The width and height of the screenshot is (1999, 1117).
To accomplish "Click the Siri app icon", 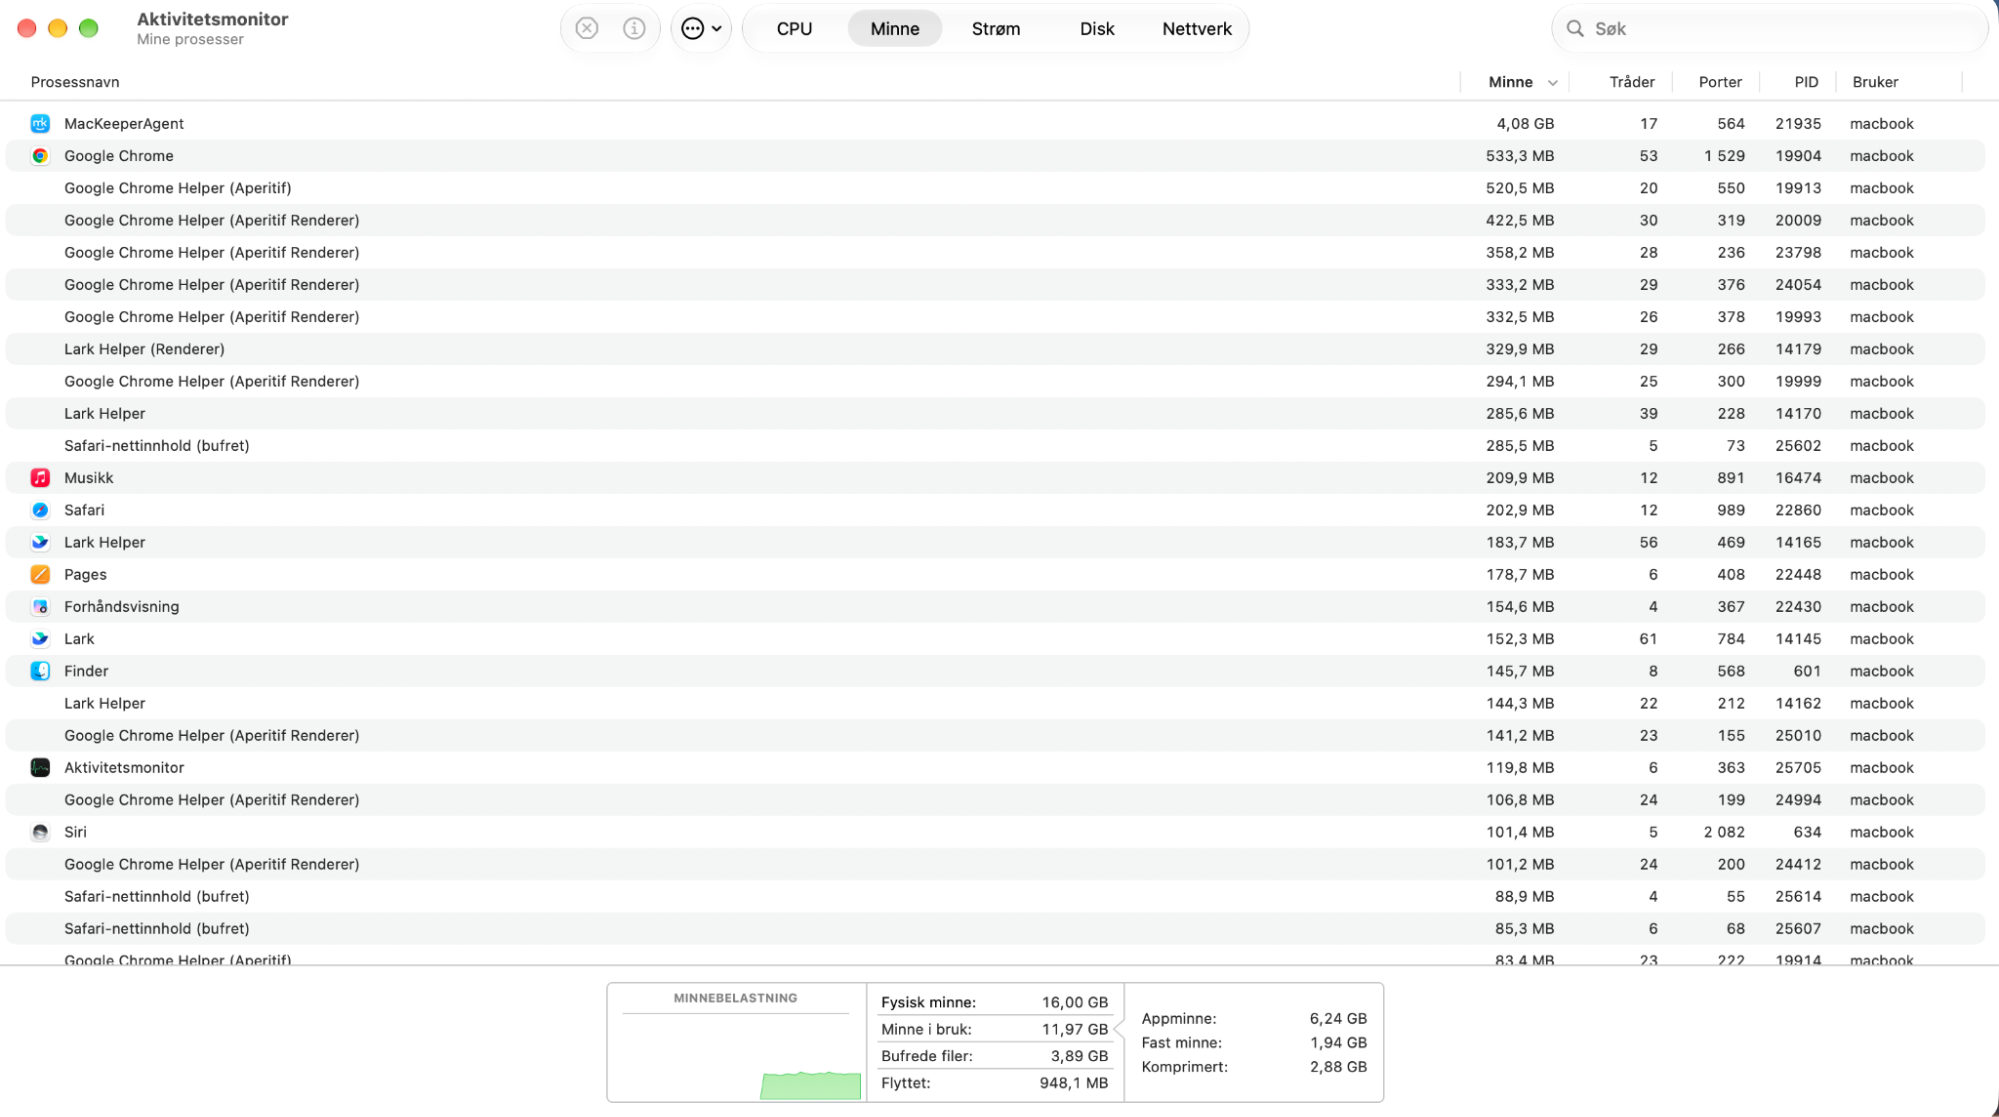I will coord(40,831).
